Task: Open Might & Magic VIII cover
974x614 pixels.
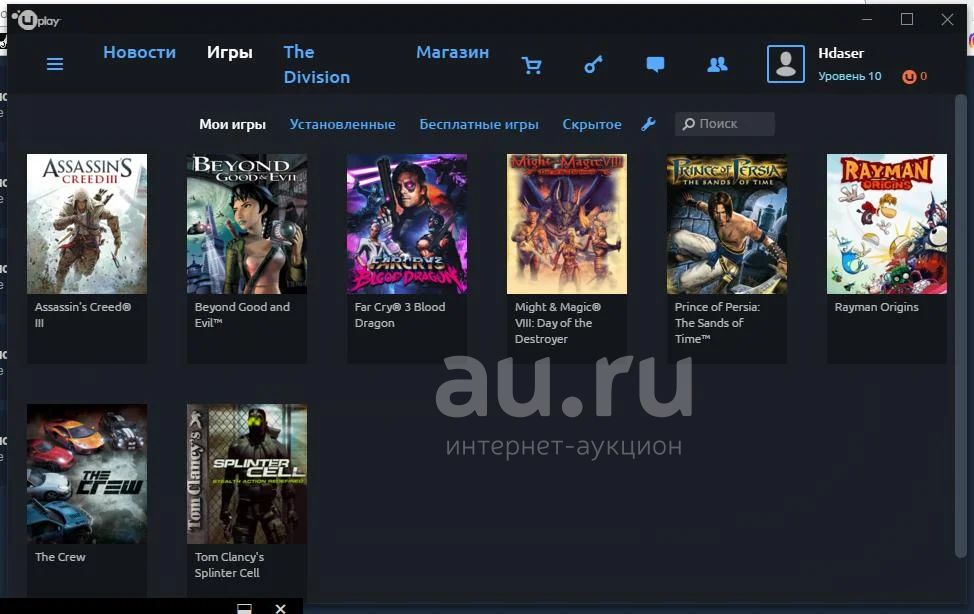Action: pyautogui.click(x=567, y=224)
